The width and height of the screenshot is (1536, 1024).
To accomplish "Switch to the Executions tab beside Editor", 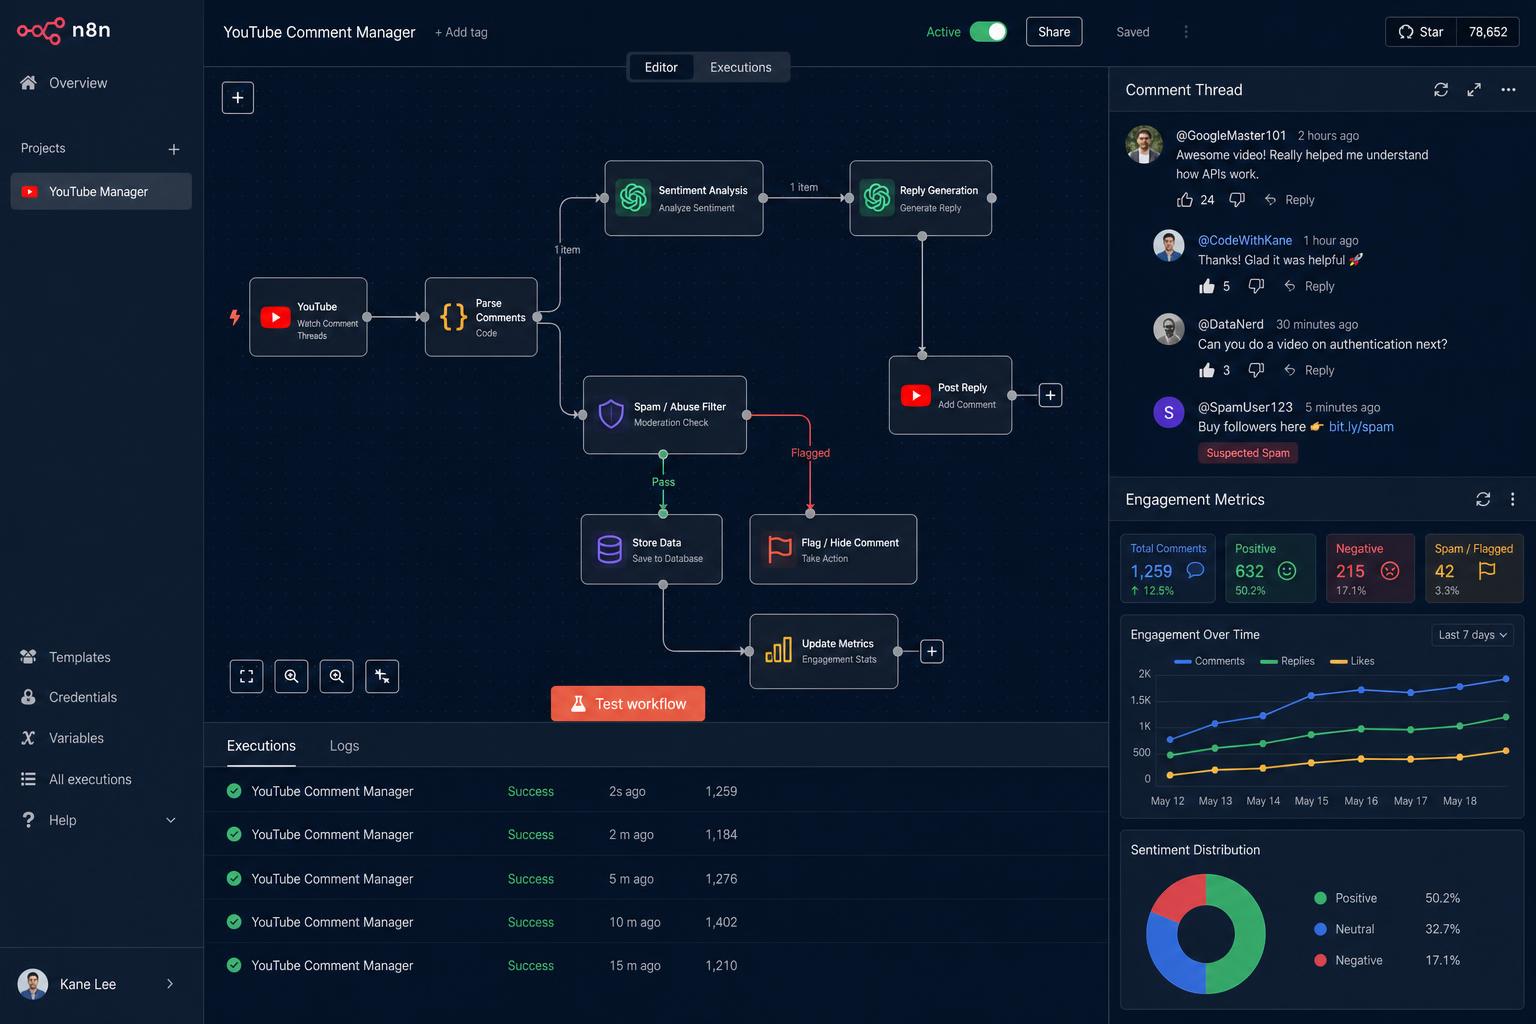I will [x=741, y=67].
